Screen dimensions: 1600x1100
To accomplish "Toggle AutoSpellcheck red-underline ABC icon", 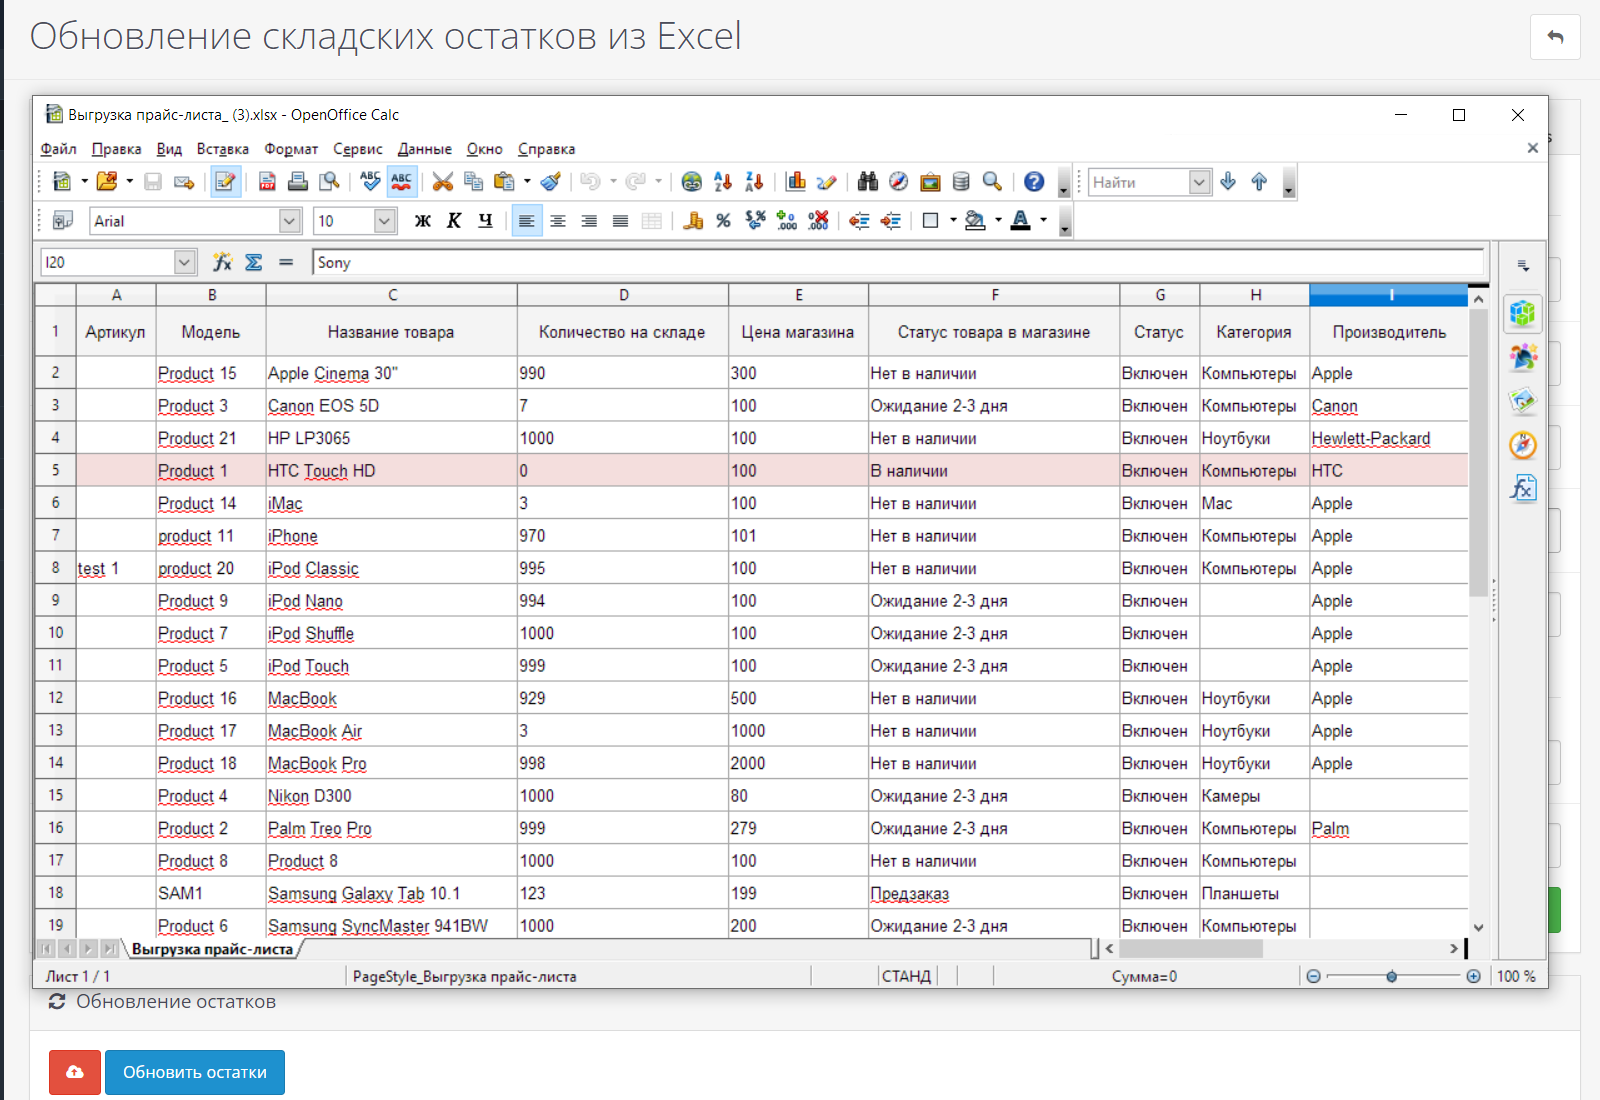I will [402, 182].
